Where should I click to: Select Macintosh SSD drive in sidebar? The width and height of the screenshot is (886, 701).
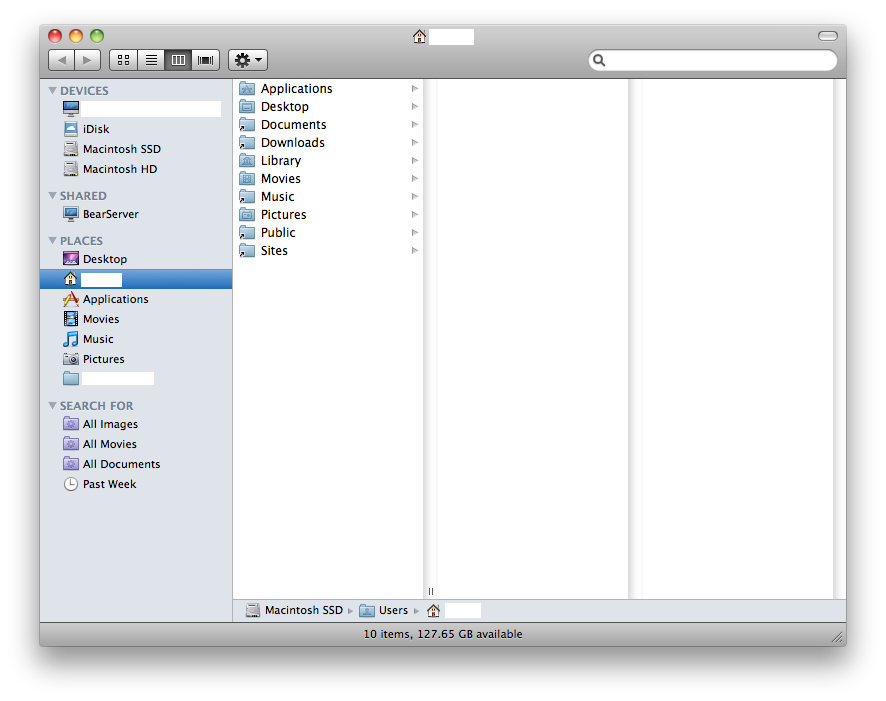[136, 149]
